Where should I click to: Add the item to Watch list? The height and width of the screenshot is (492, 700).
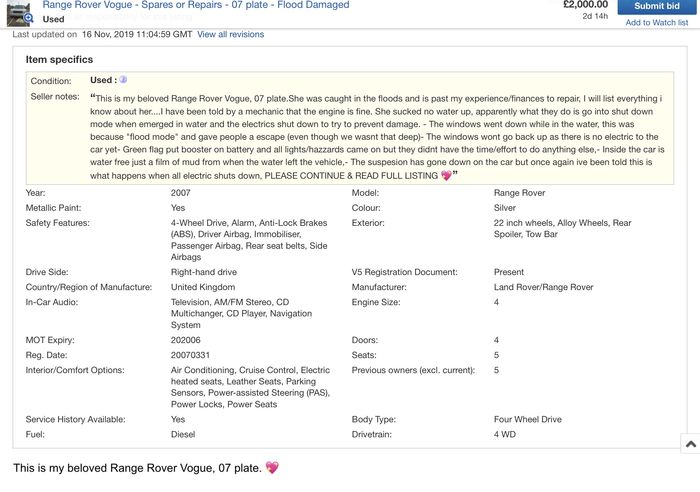[x=657, y=22]
